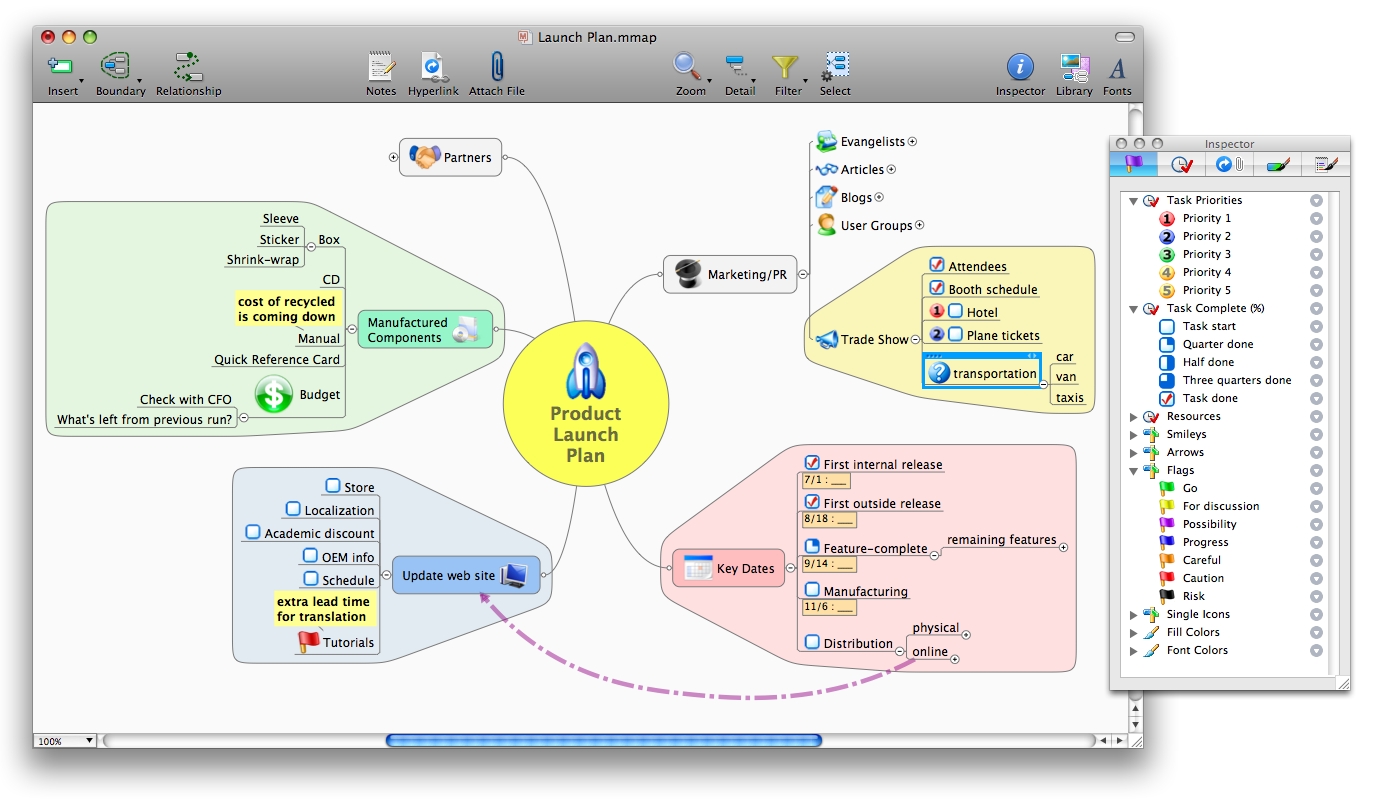Click the Insert button

tap(61, 68)
